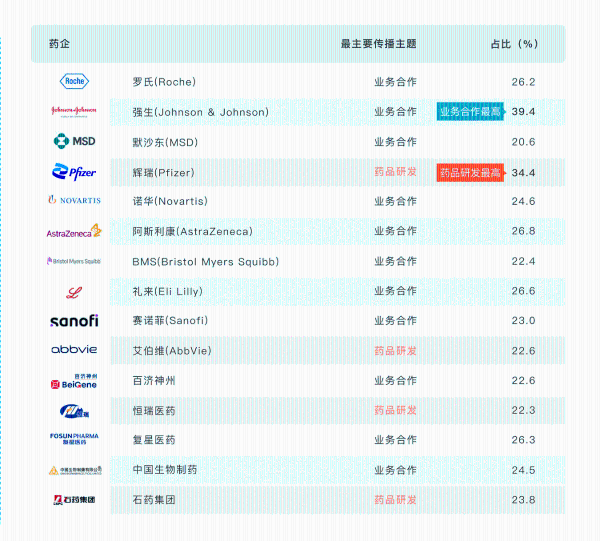Select the BeiGene logo
The image size is (600, 541).
[x=74, y=381]
